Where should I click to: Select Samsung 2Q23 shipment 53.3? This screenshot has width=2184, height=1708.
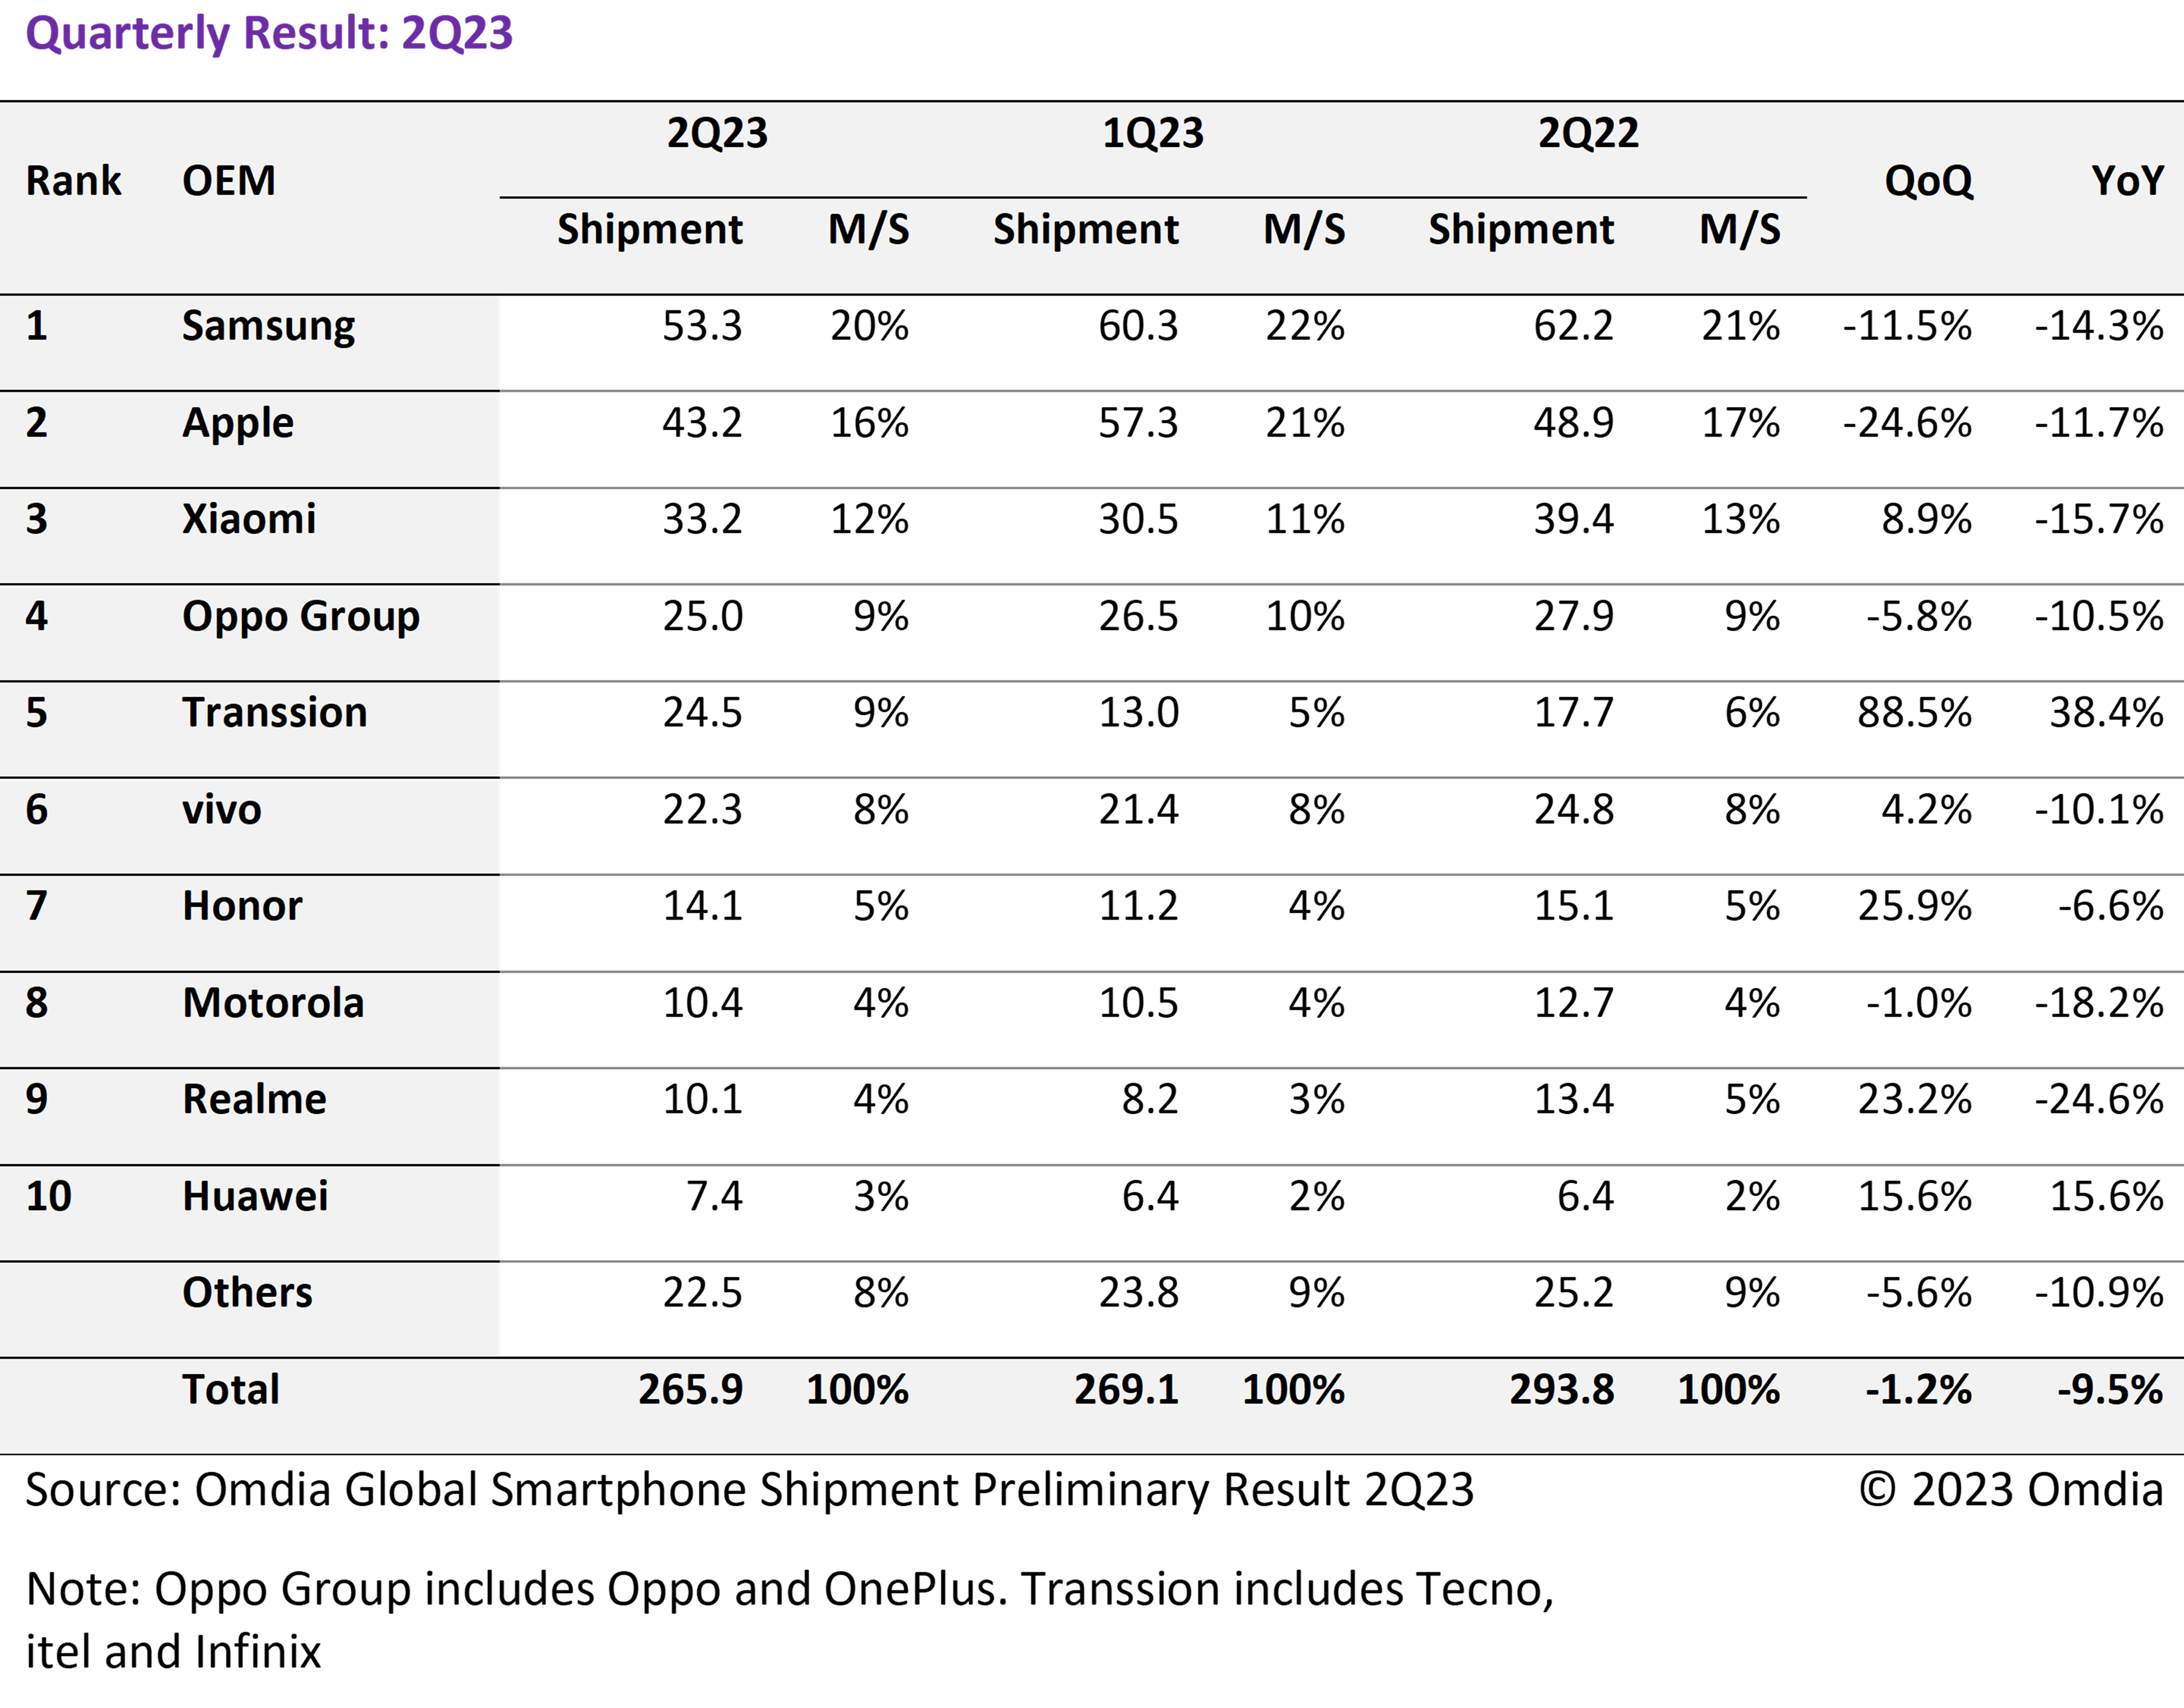click(x=702, y=326)
